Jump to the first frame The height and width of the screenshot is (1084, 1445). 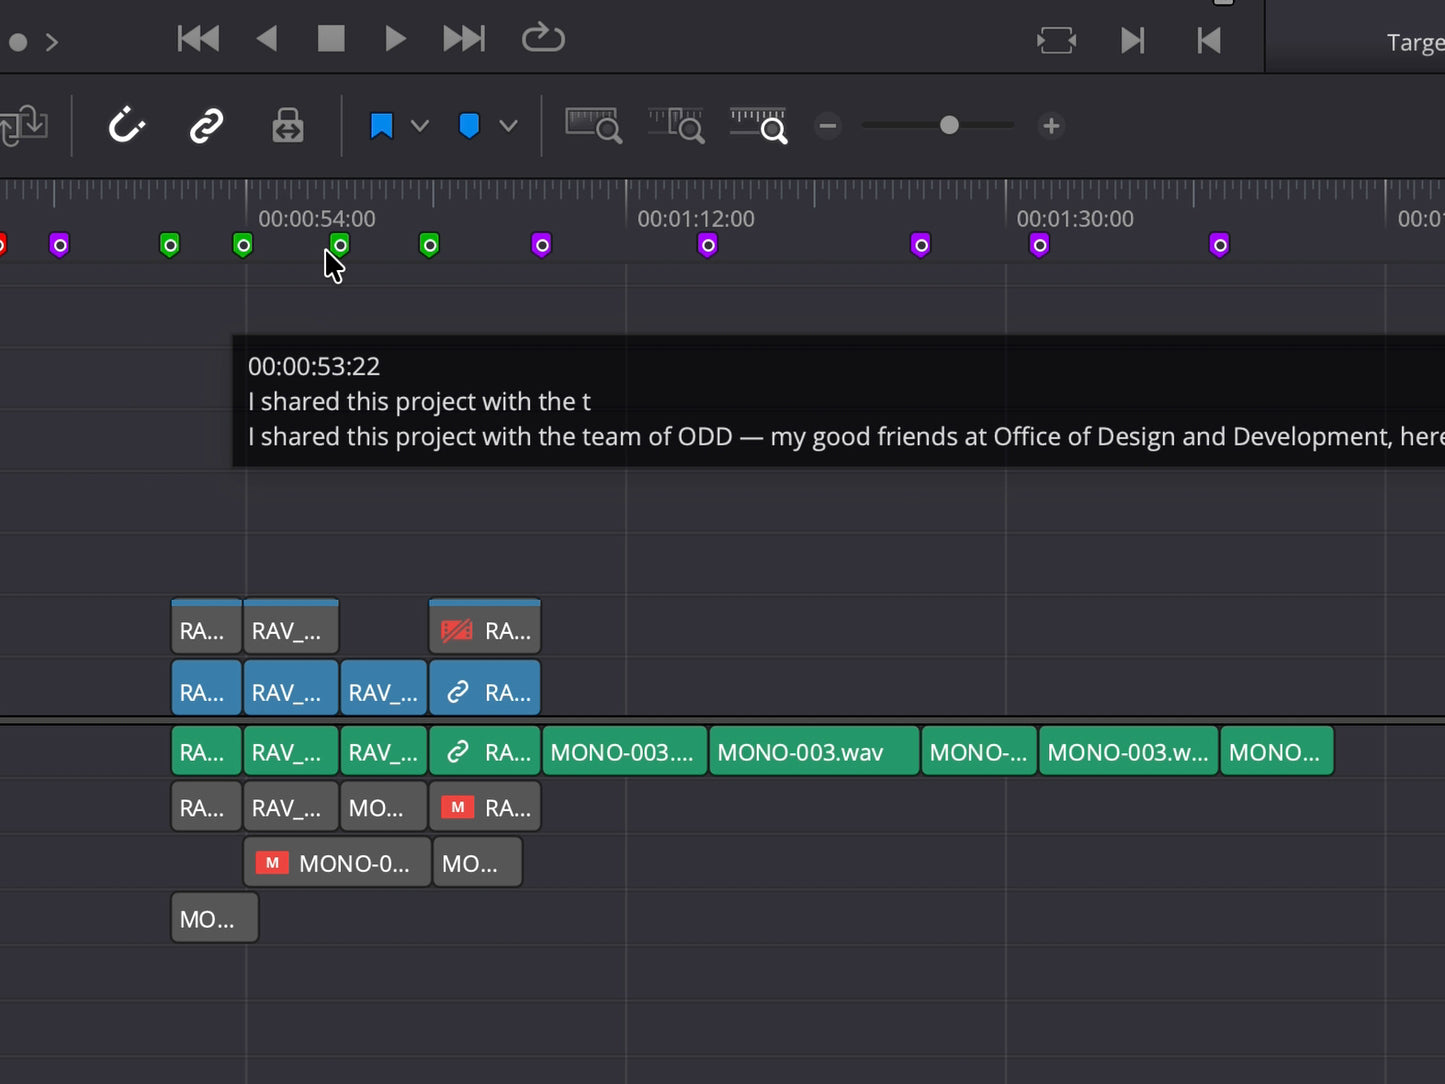(198, 39)
